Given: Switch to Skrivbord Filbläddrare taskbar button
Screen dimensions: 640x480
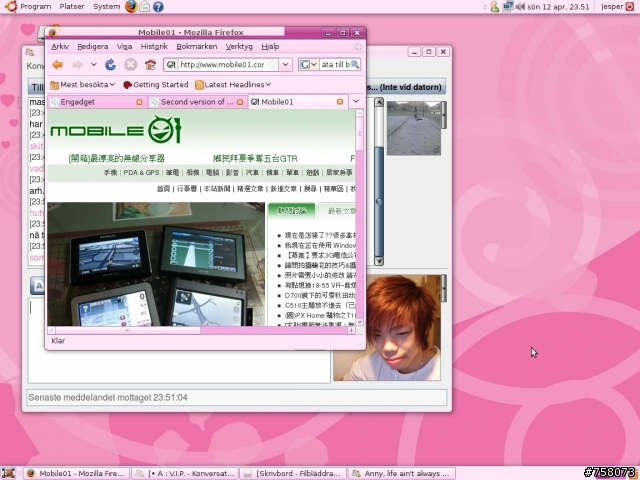Looking at the screenshot, I should tap(293, 473).
